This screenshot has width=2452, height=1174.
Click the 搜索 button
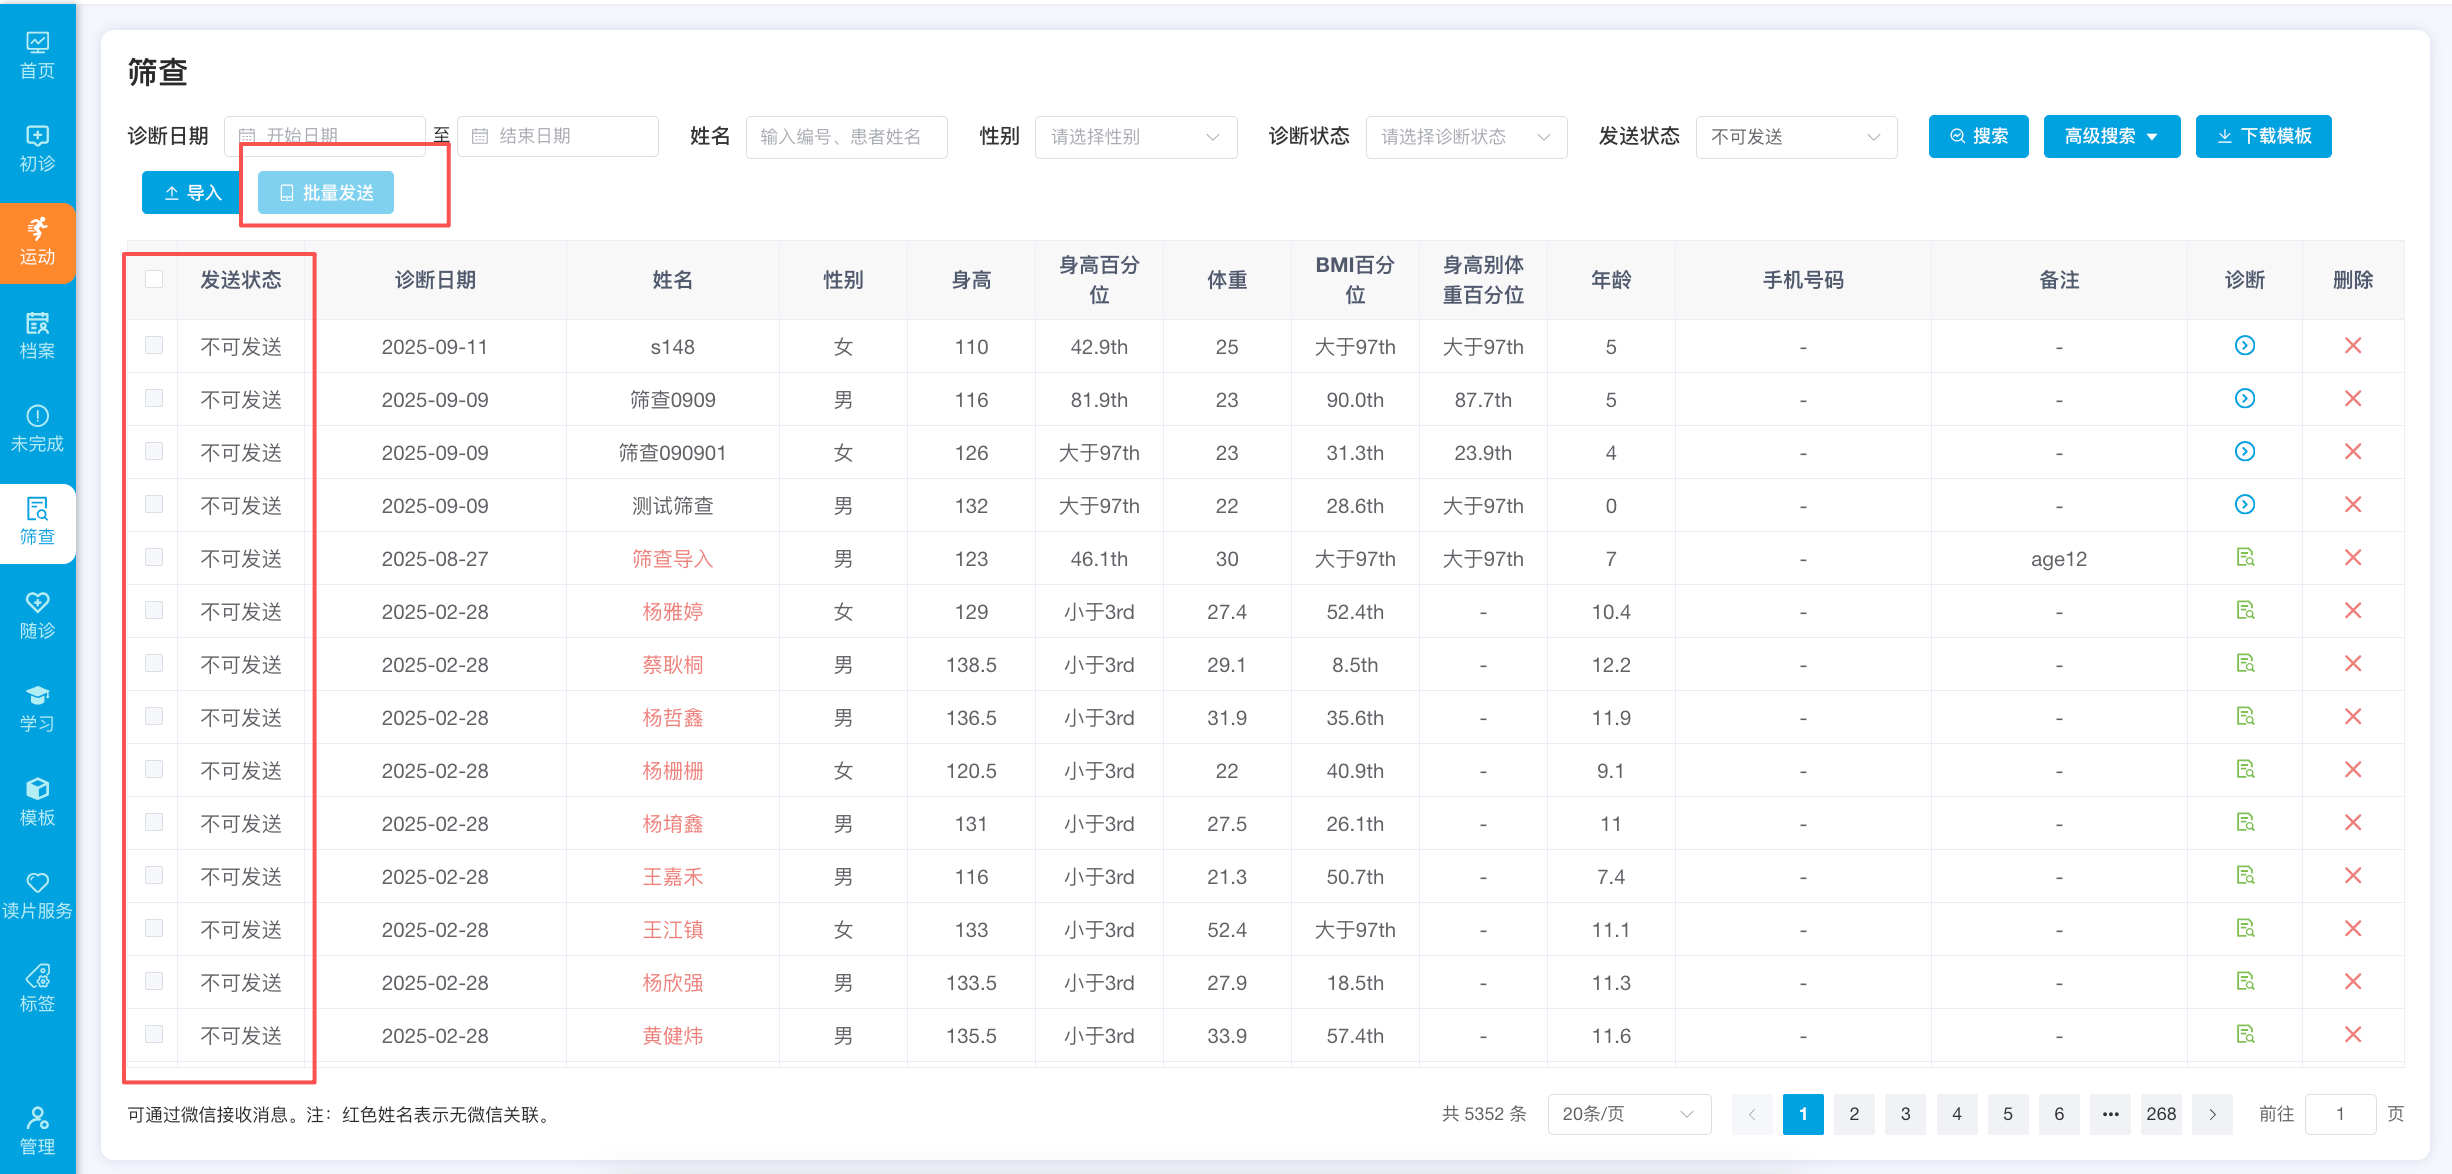coord(1978,137)
